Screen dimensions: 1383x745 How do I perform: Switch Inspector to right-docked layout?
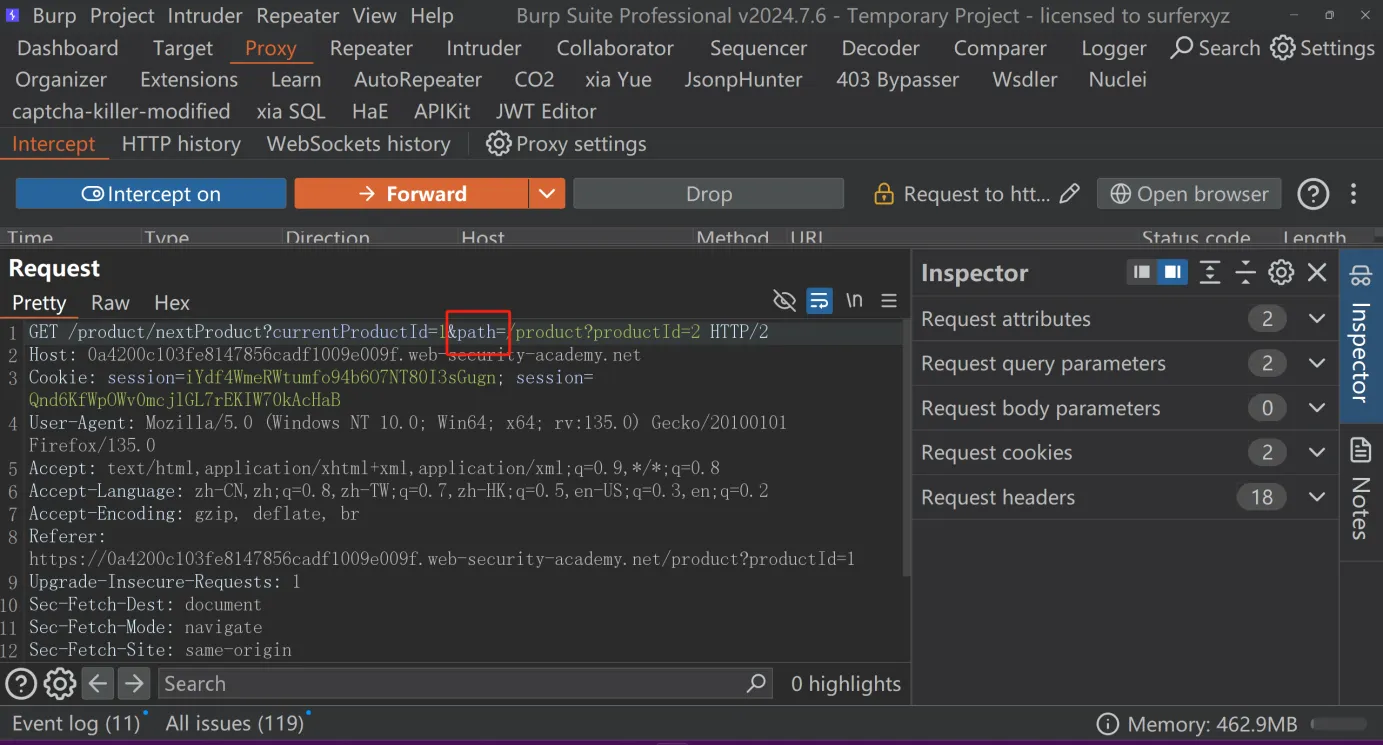pos(1172,272)
